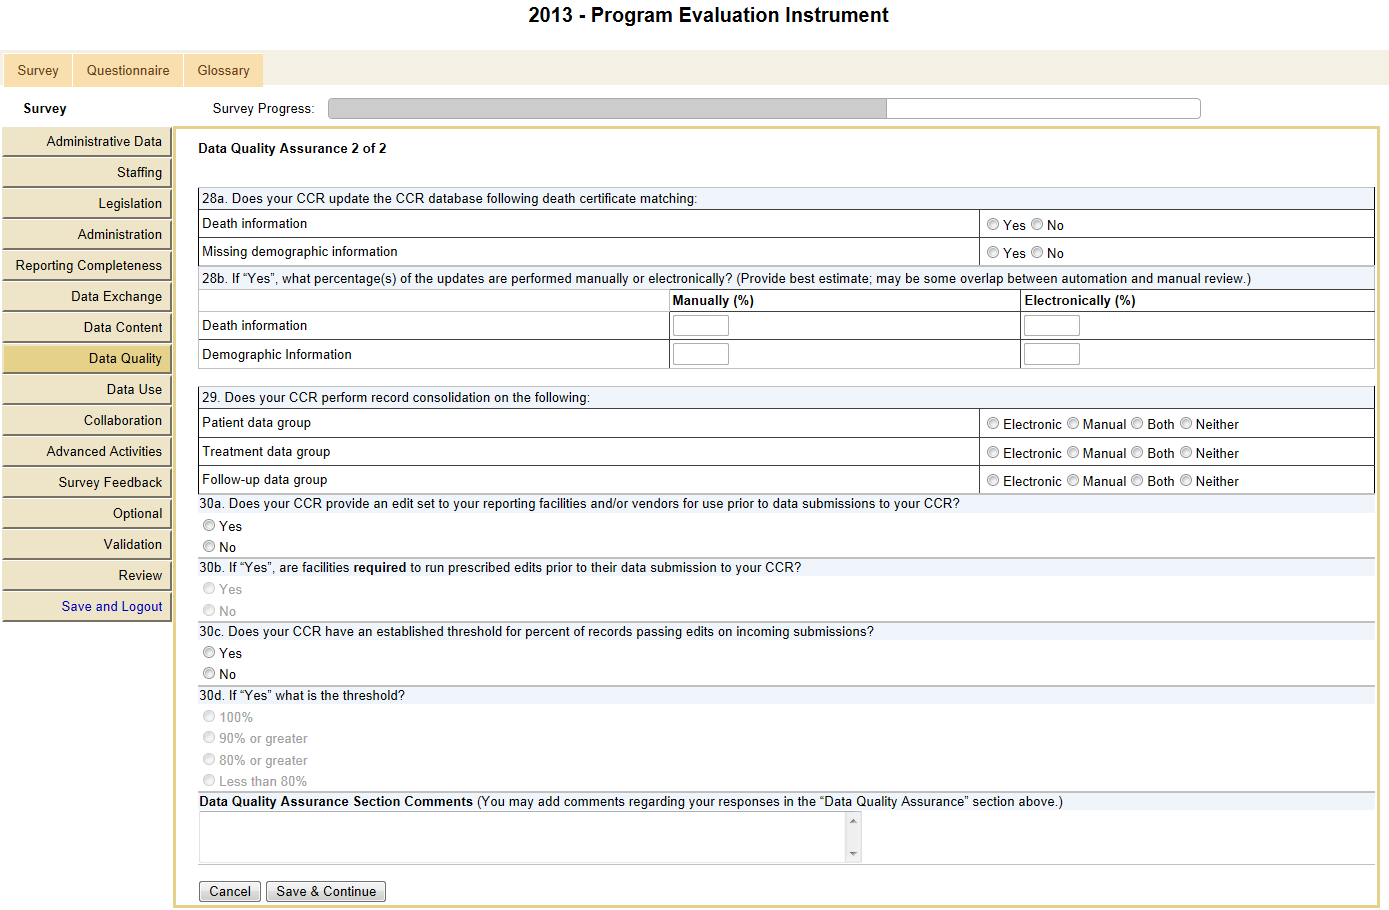
Task: Click the Save and Logout link
Action: click(x=112, y=606)
